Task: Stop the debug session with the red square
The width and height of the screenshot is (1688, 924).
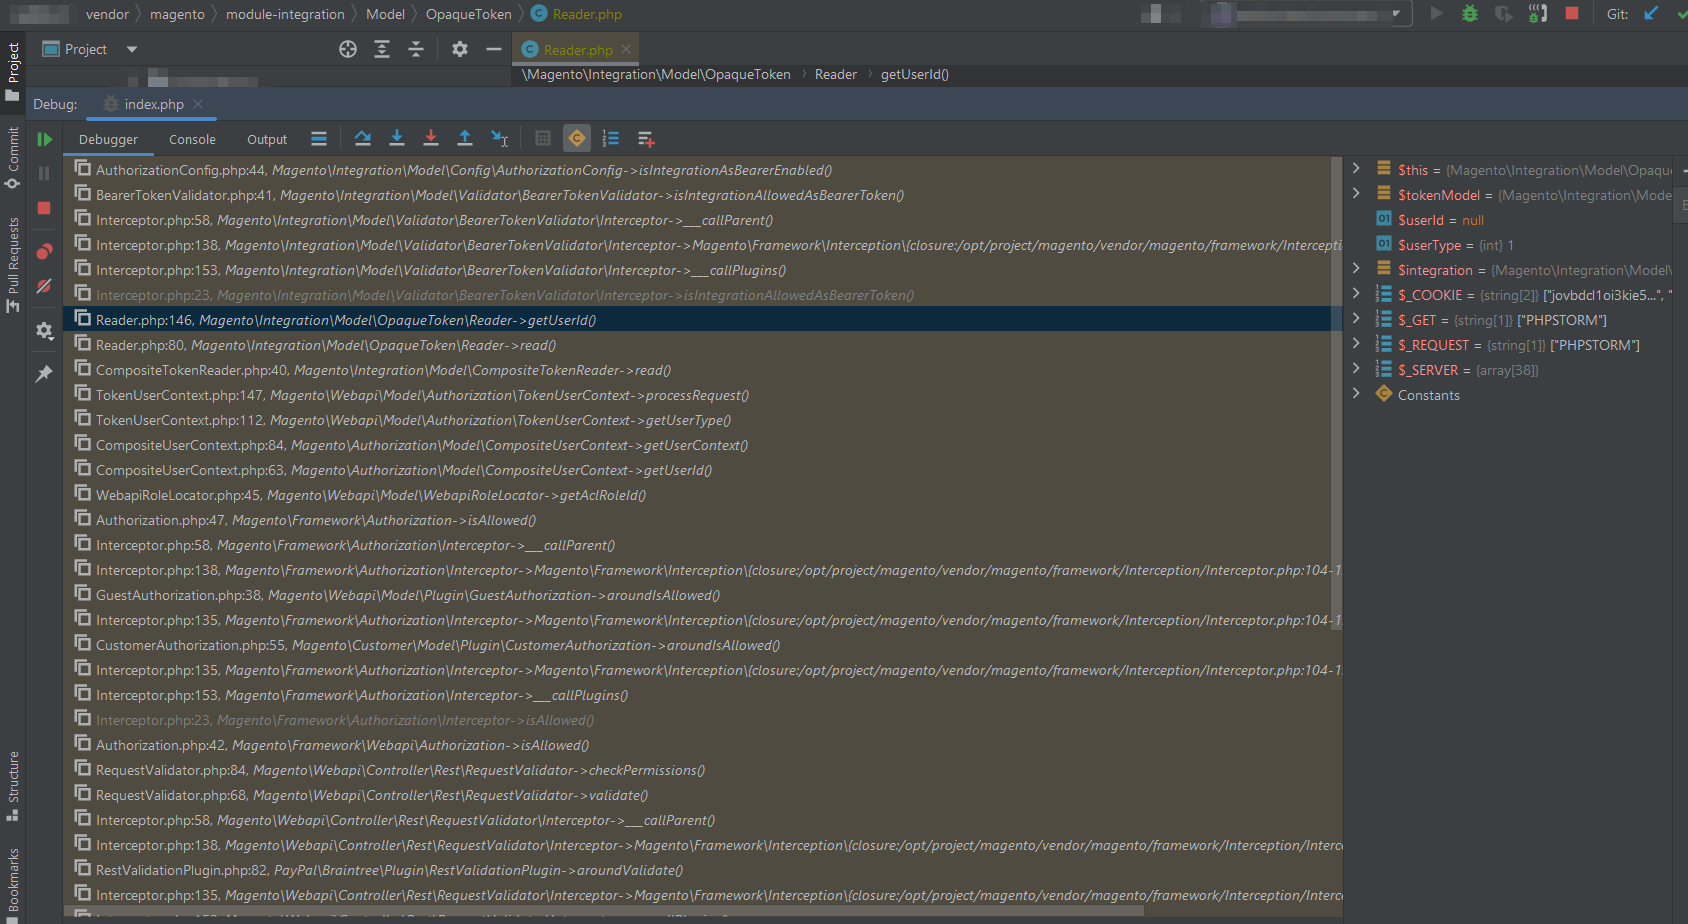Action: pyautogui.click(x=44, y=208)
